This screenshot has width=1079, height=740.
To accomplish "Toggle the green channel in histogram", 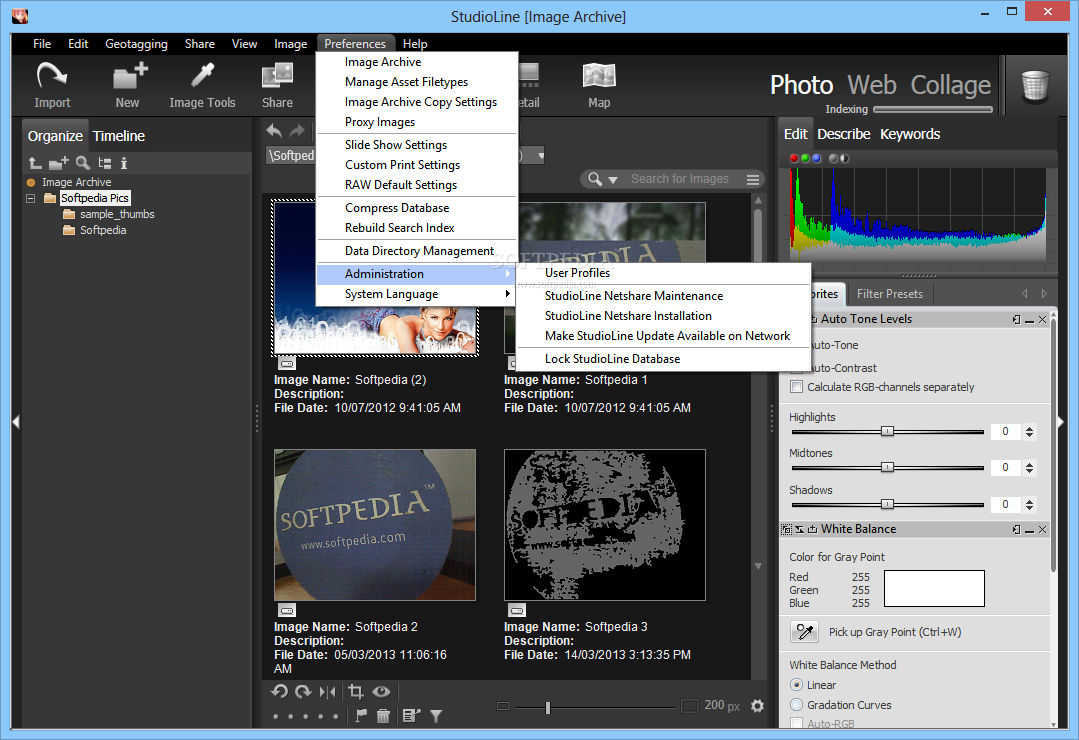I will (805, 158).
